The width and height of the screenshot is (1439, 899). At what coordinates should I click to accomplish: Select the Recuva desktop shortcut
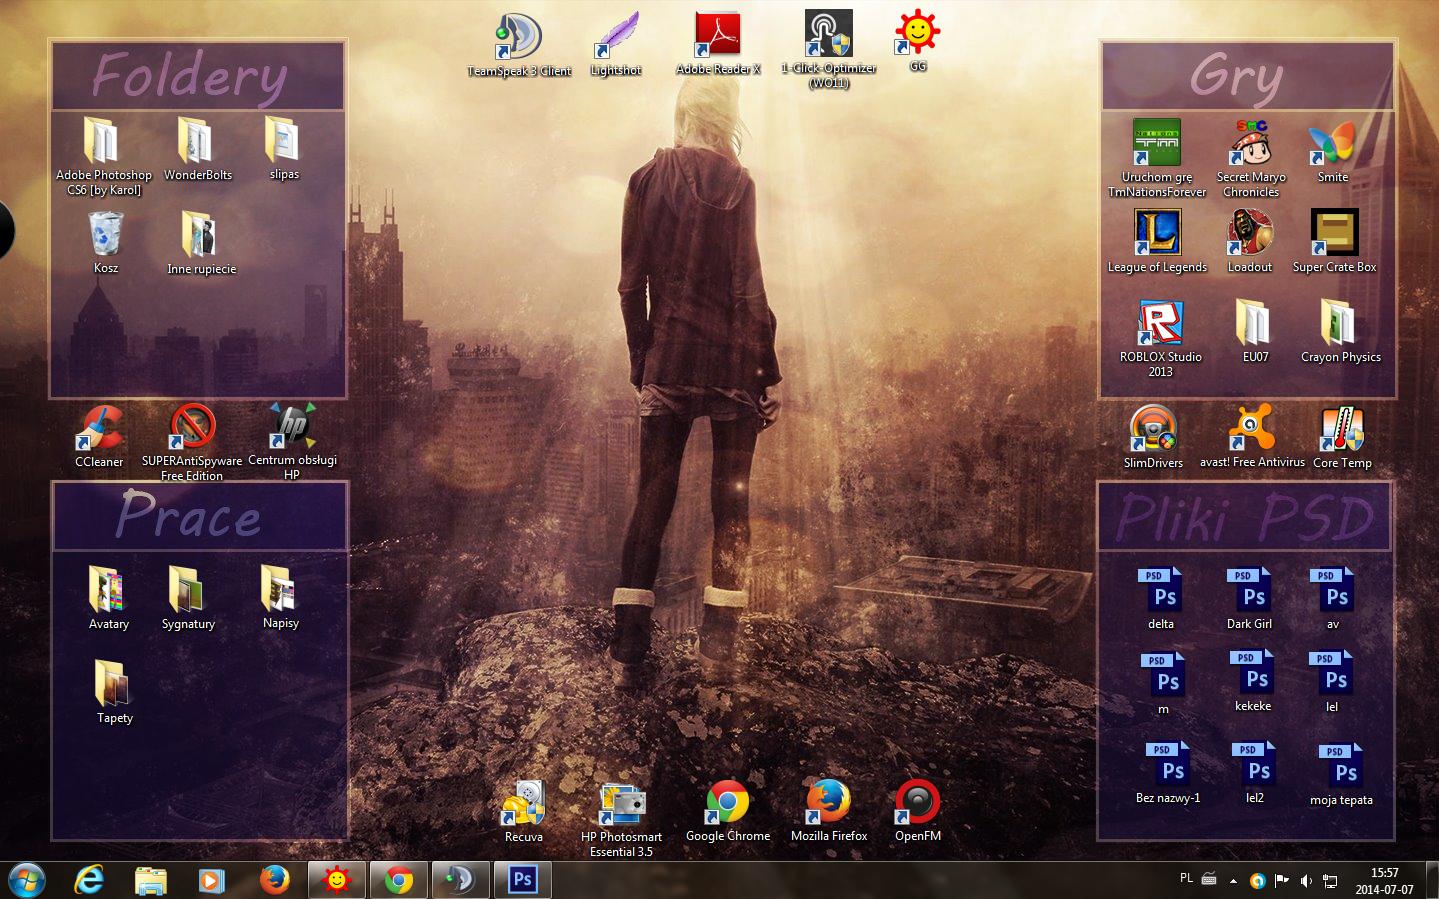point(524,812)
